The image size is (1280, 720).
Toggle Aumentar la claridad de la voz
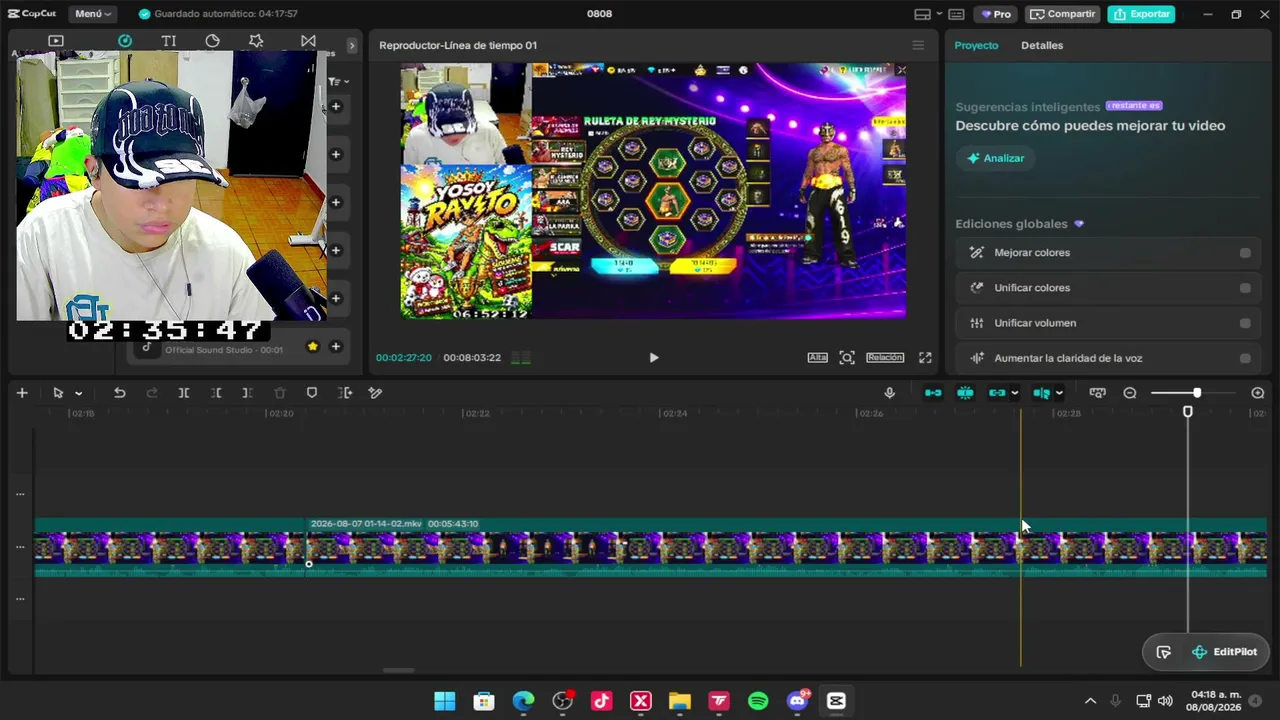click(1245, 358)
